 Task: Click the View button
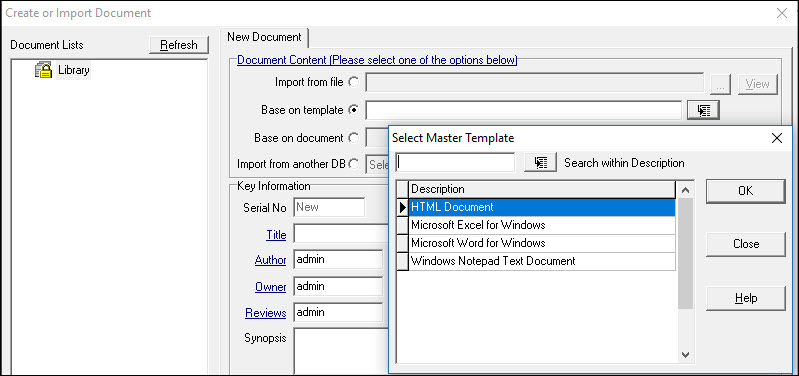pyautogui.click(x=757, y=84)
